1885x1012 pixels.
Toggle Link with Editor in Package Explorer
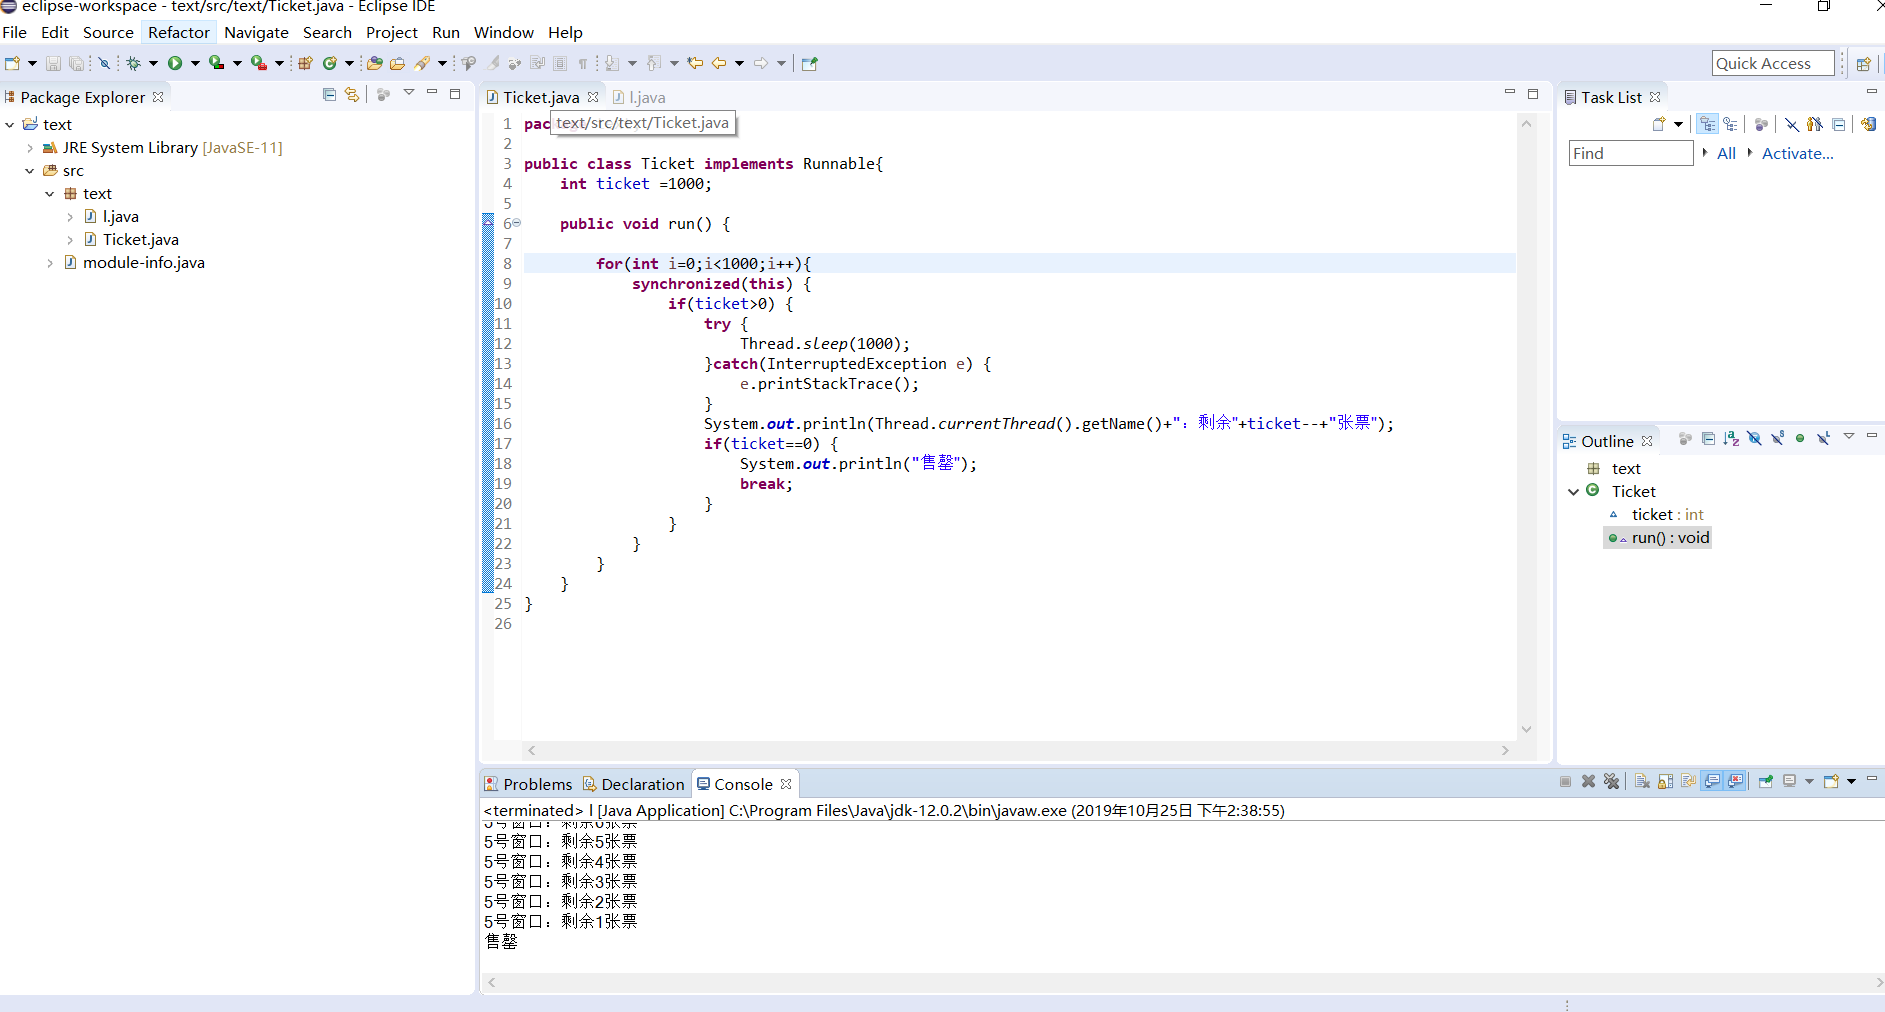(x=351, y=95)
